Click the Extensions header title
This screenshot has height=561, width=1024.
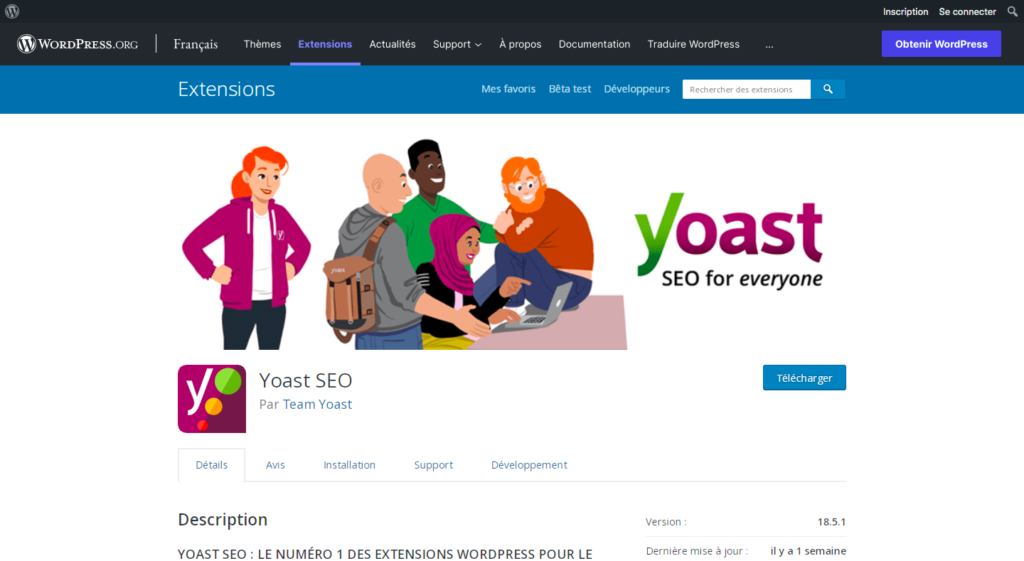coord(226,89)
